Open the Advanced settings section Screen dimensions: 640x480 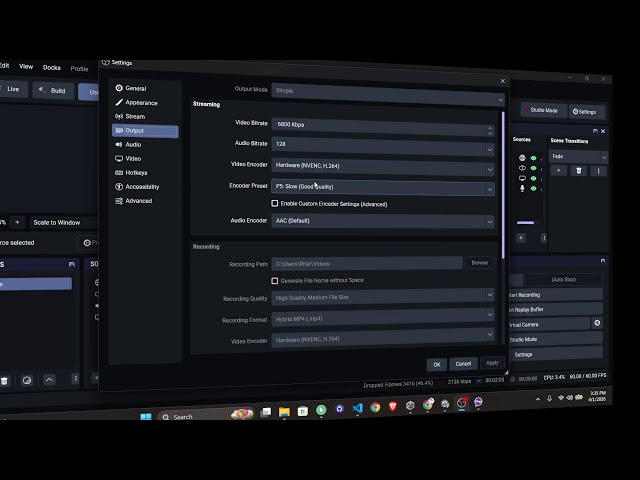pos(134,201)
